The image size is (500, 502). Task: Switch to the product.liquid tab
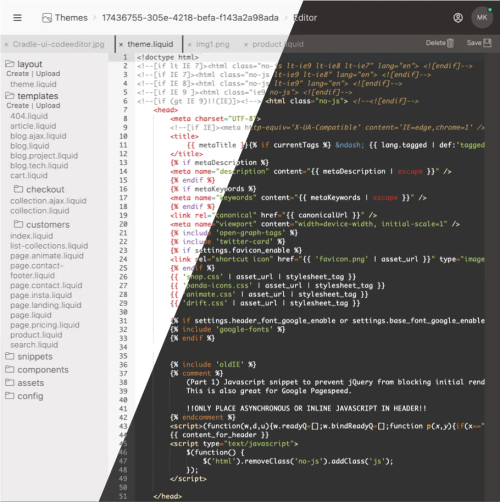tap(278, 44)
